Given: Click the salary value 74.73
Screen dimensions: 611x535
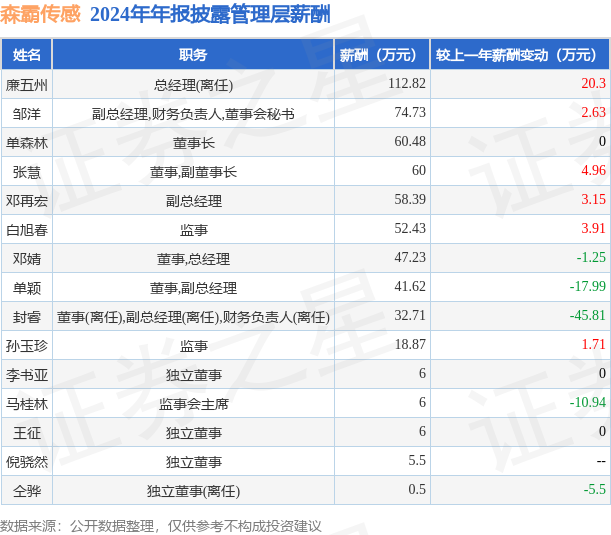Looking at the screenshot, I should click(x=410, y=112).
